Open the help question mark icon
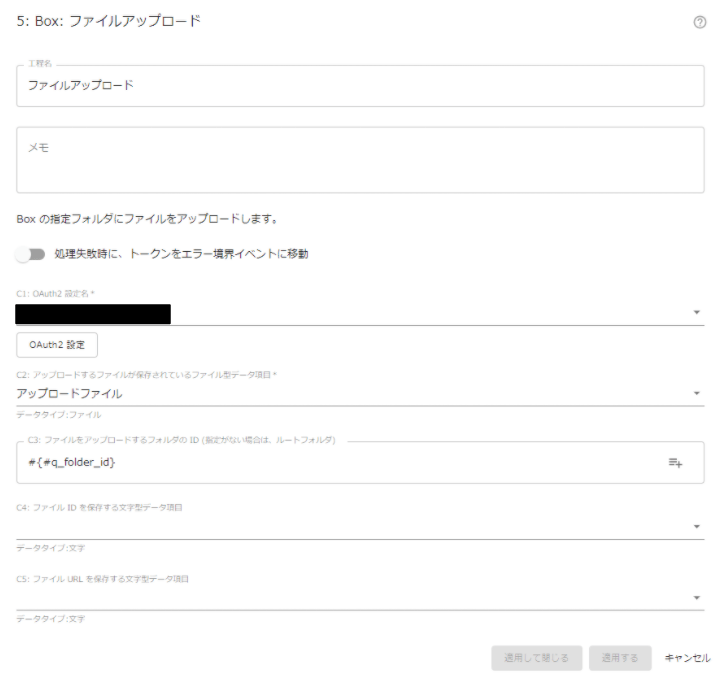Viewport: 722px width, 675px height. click(x=699, y=22)
